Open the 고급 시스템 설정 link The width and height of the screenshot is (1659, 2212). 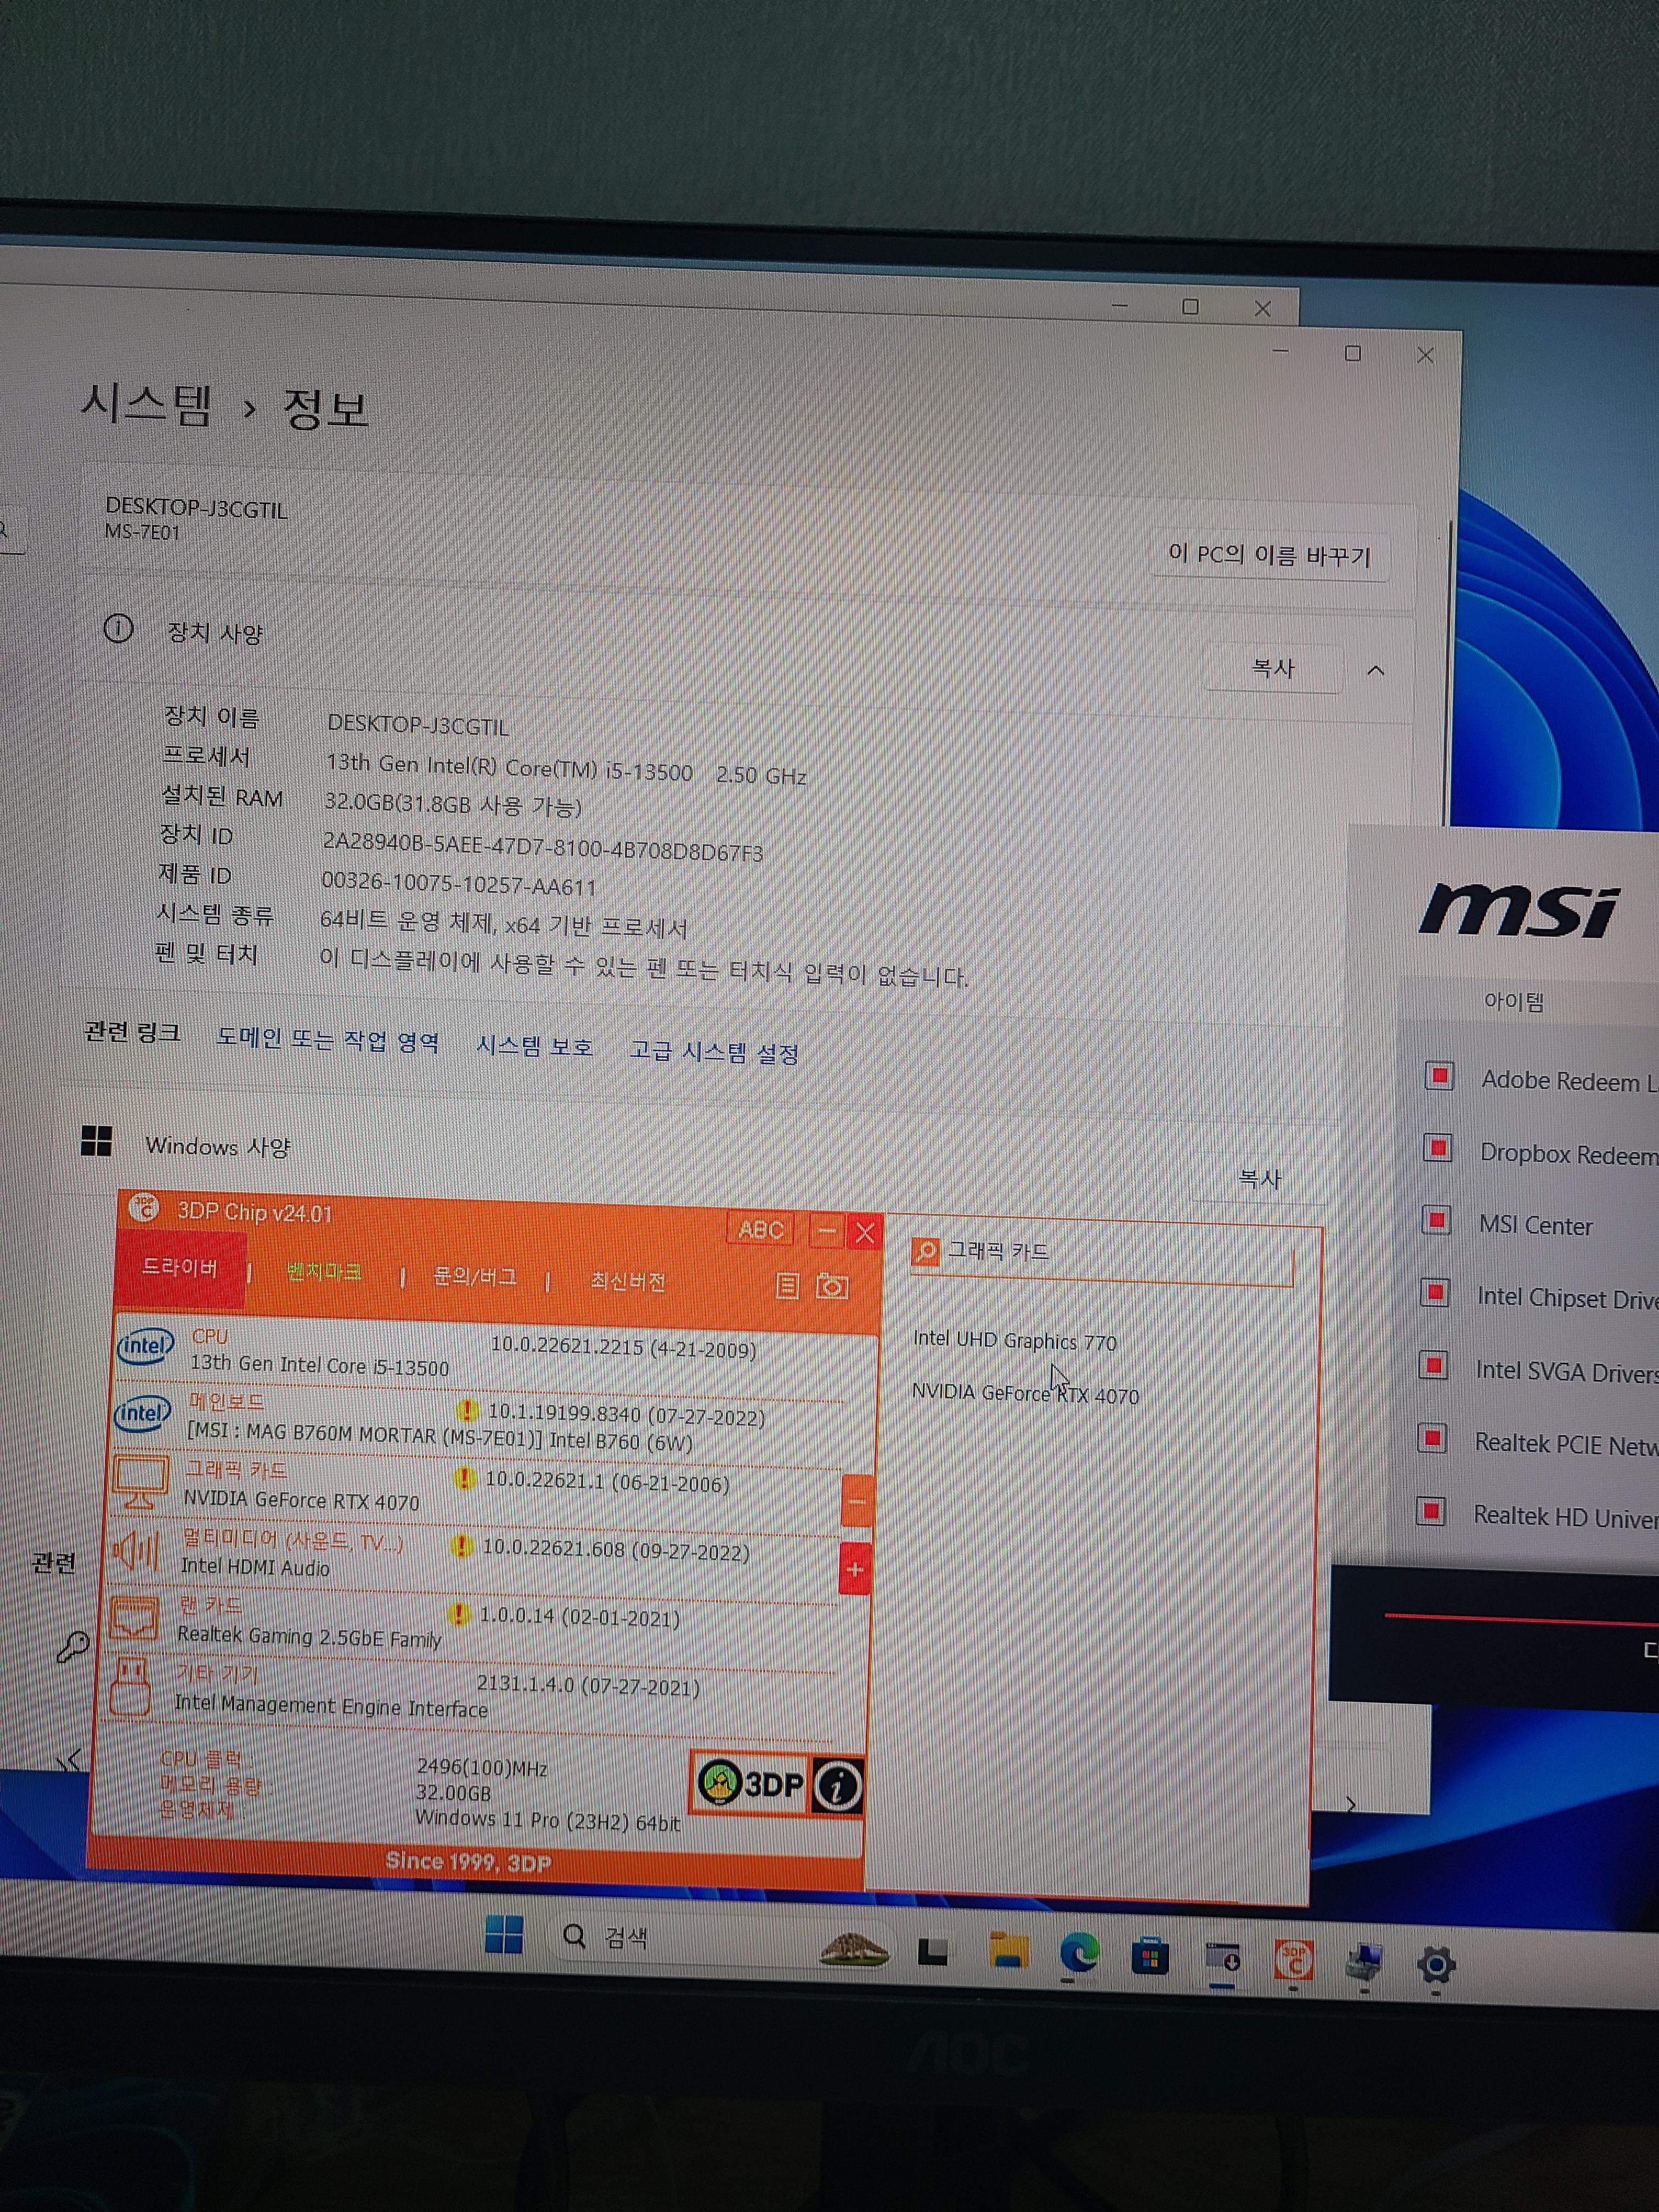713,1051
